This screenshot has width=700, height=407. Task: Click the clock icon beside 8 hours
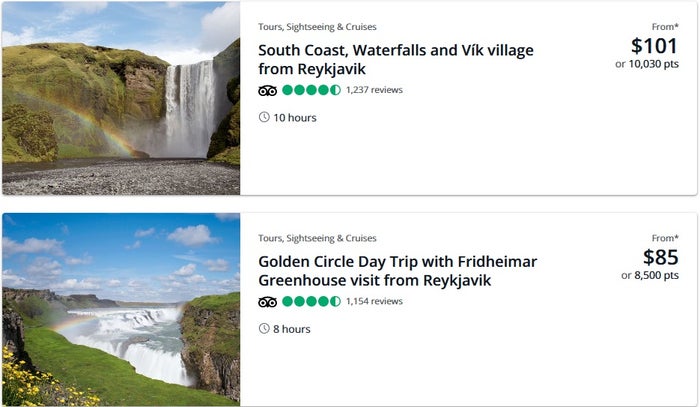point(264,328)
